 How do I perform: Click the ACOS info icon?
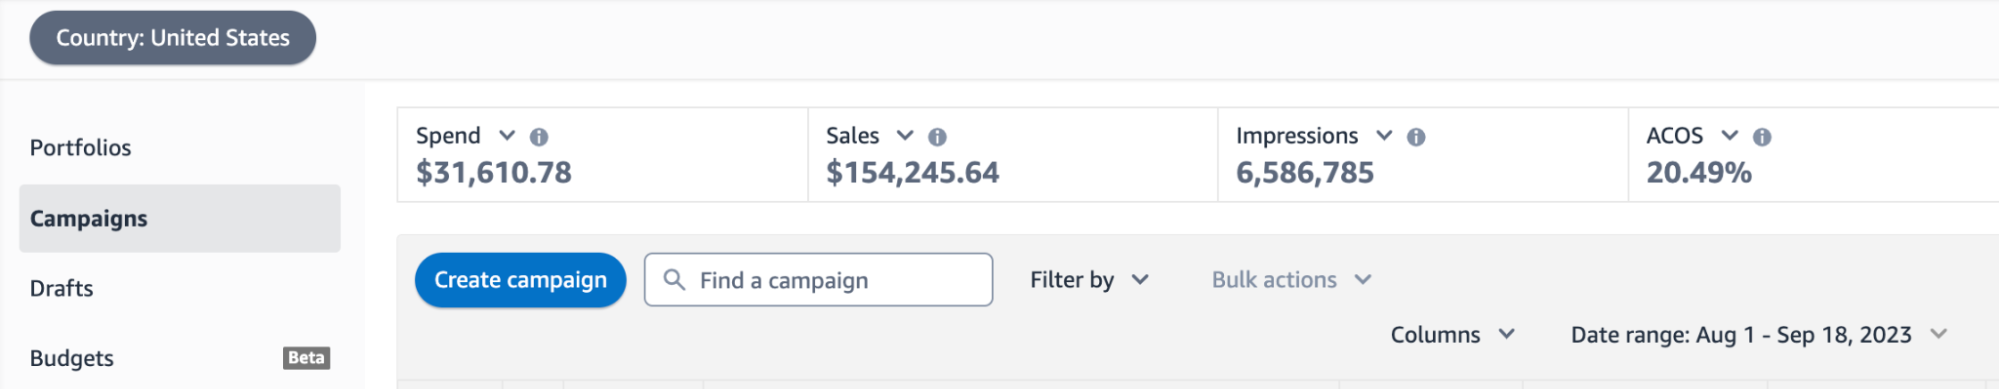(1762, 137)
